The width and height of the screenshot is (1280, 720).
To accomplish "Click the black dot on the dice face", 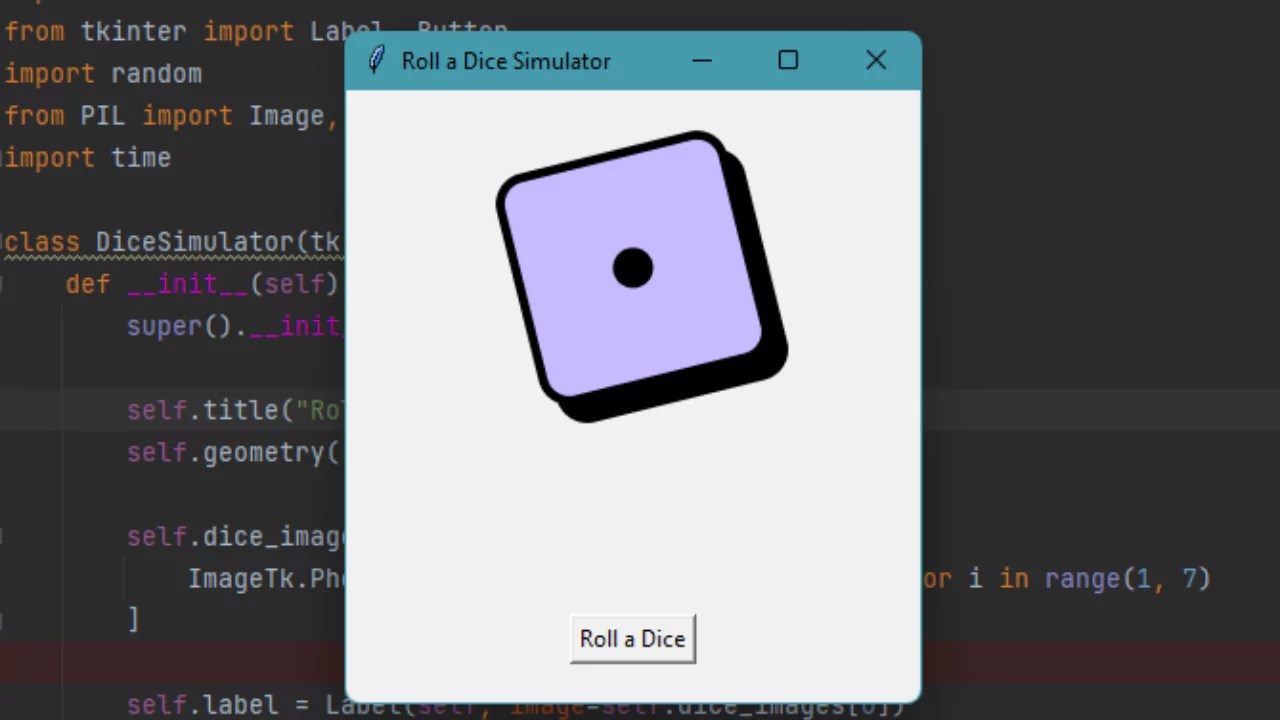I will (632, 268).
